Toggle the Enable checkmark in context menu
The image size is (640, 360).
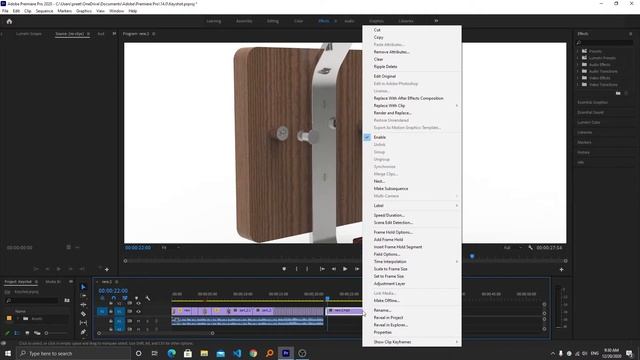[x=367, y=138]
